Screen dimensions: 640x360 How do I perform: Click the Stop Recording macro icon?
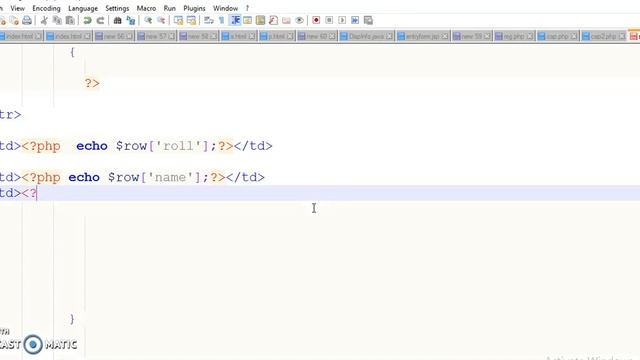point(329,20)
